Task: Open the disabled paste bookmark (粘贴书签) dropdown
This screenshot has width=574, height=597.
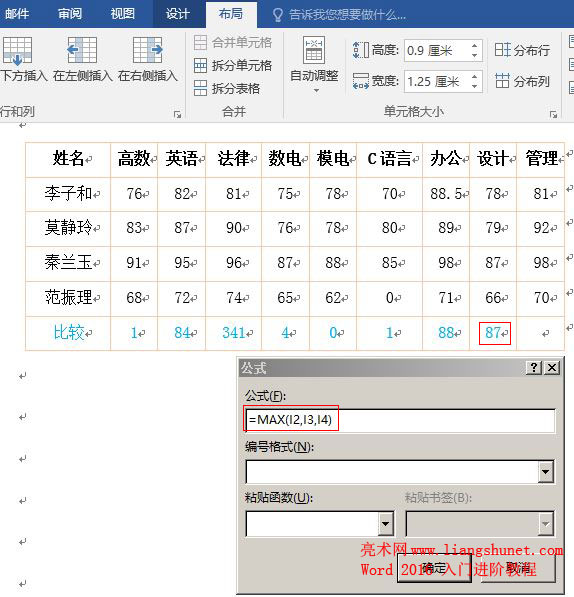Action: [545, 524]
